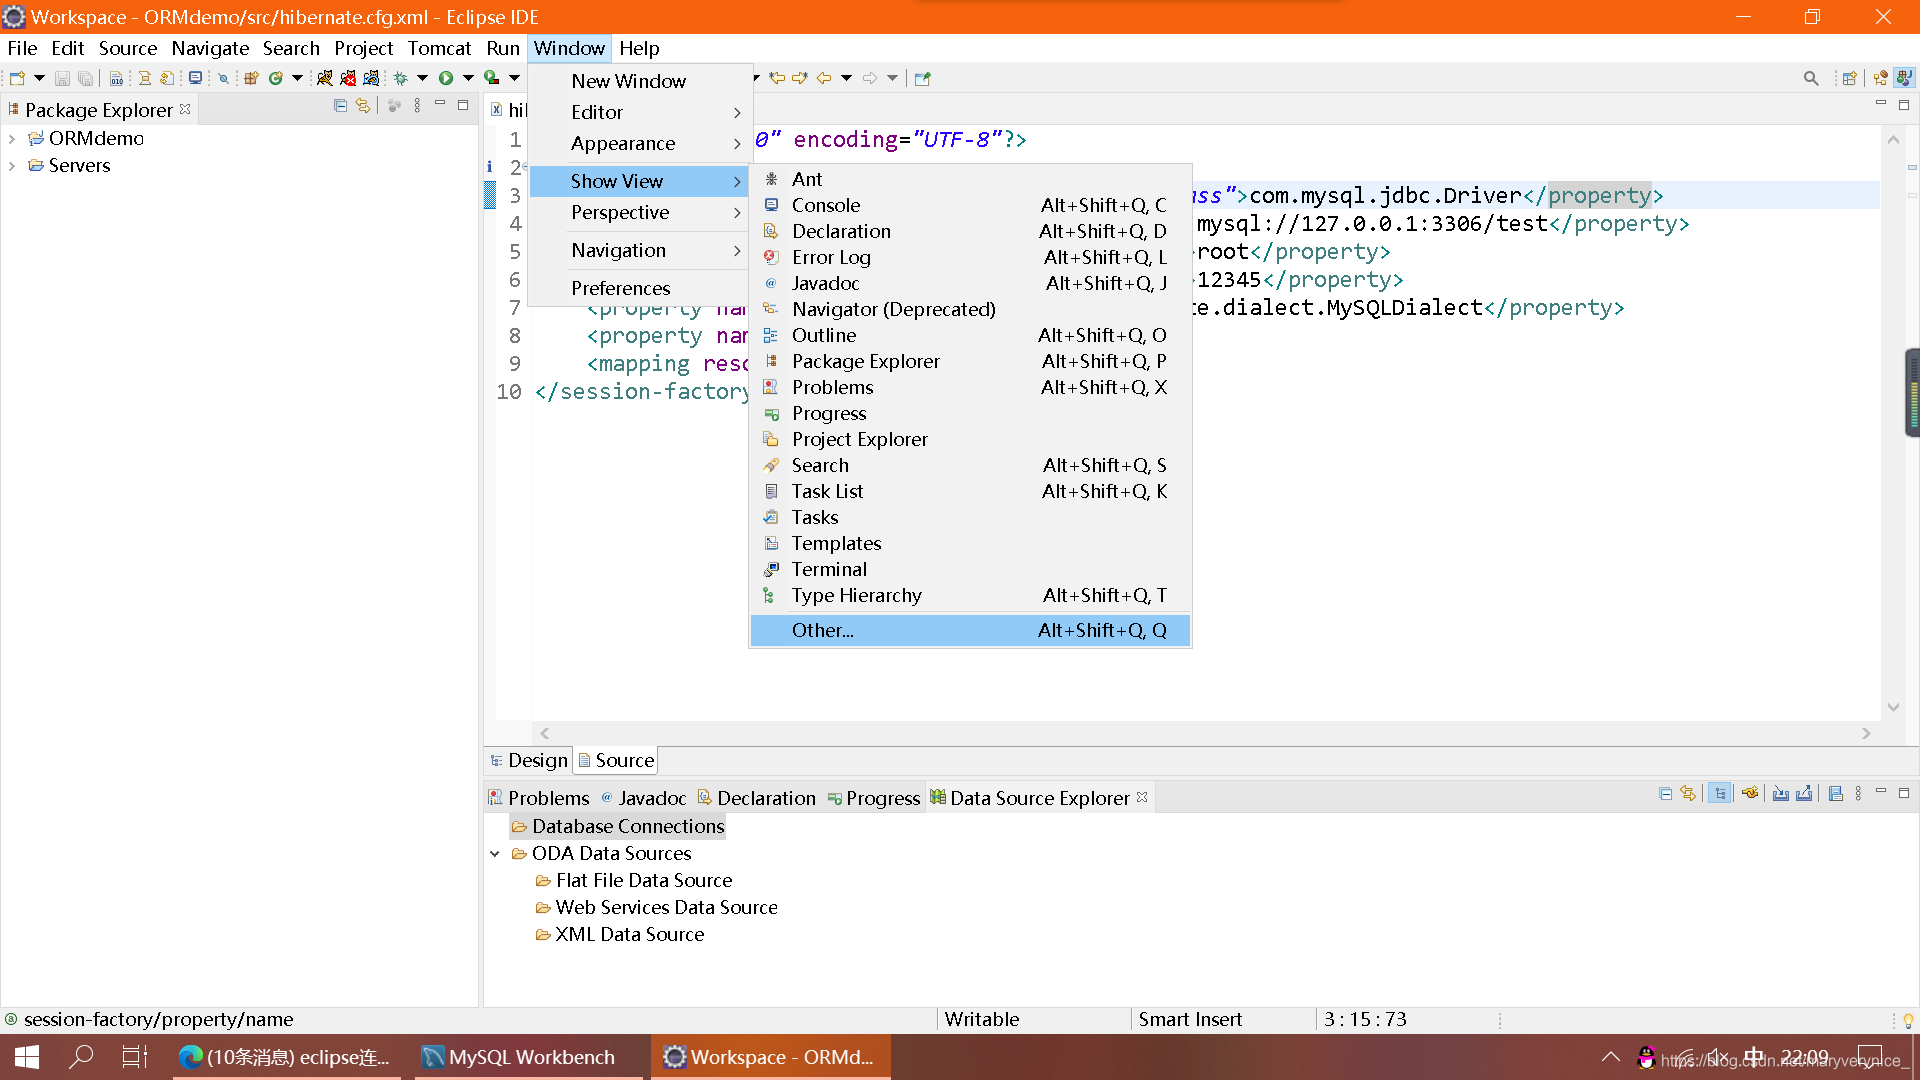Click the Type Hierarchy icon in Show View
Screen dimensions: 1920x1080
(x=770, y=593)
